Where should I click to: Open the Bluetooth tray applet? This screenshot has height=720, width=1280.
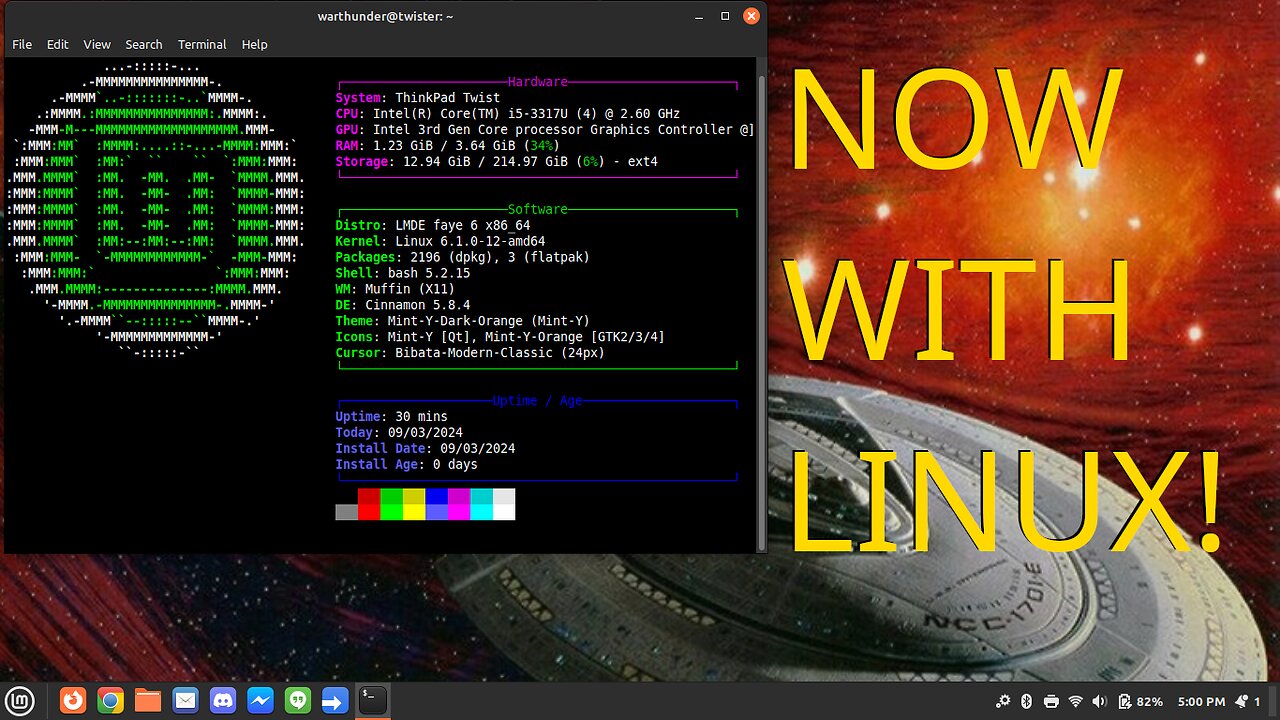pos(1028,702)
